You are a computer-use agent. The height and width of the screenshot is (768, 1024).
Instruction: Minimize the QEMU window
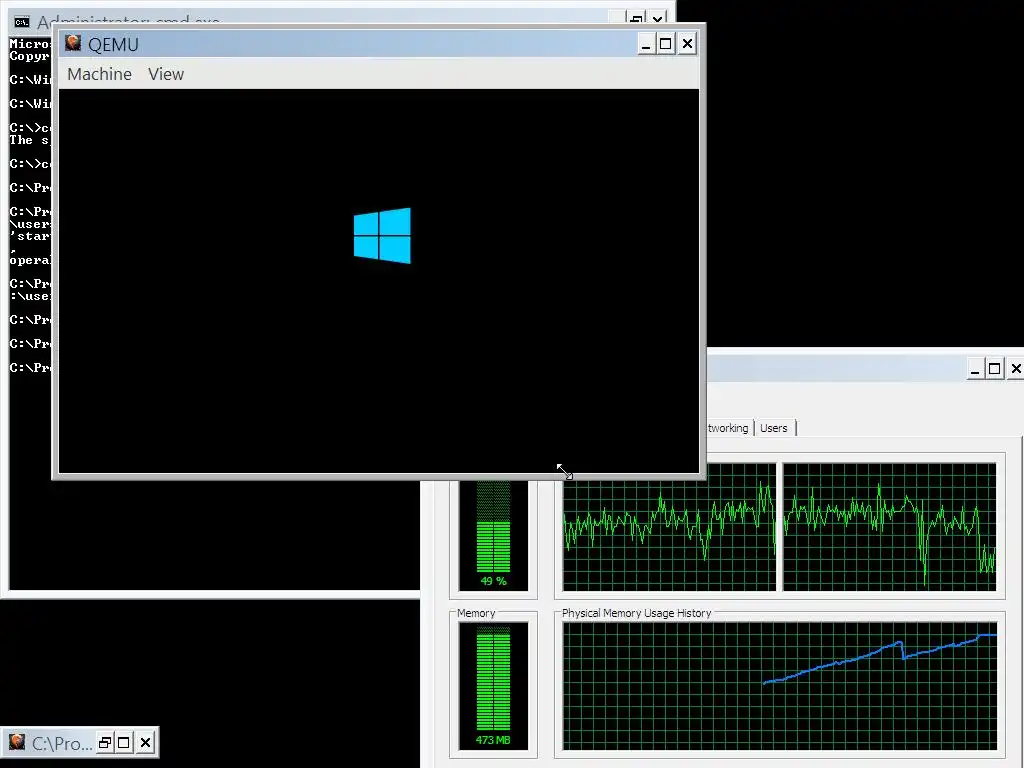646,44
